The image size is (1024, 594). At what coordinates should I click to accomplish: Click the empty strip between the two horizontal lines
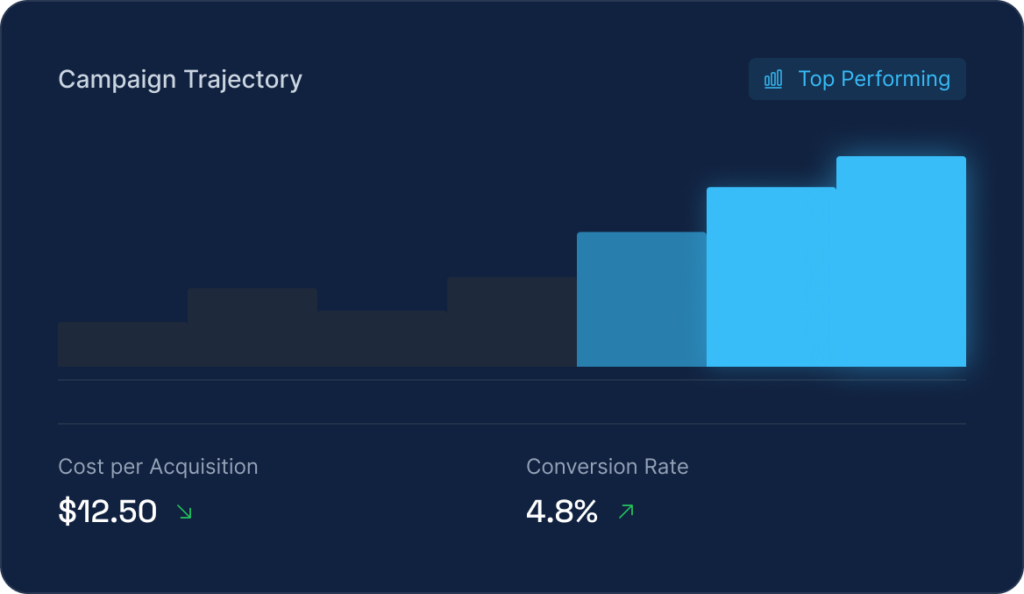pos(512,402)
